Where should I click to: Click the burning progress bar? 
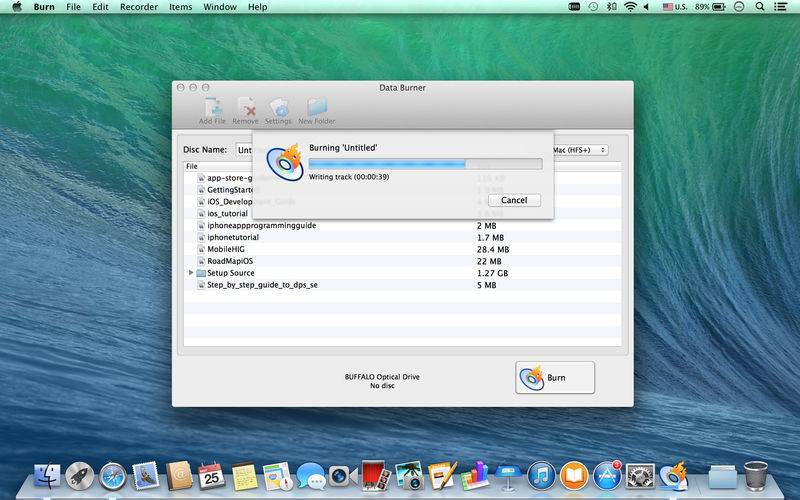coord(425,164)
